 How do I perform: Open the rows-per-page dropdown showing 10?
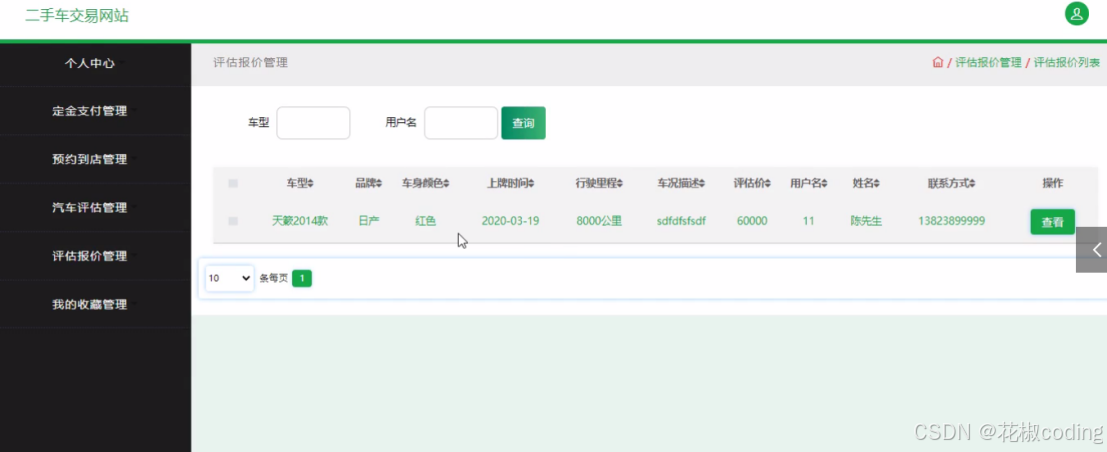pos(229,278)
